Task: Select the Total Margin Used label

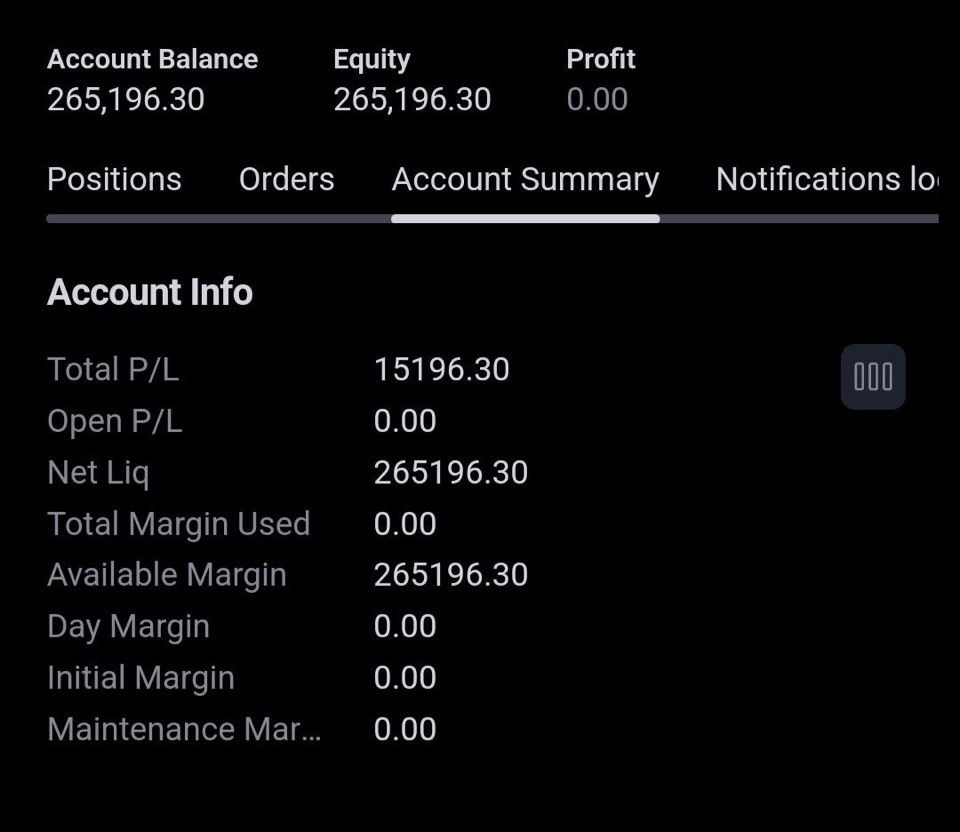Action: pos(179,524)
